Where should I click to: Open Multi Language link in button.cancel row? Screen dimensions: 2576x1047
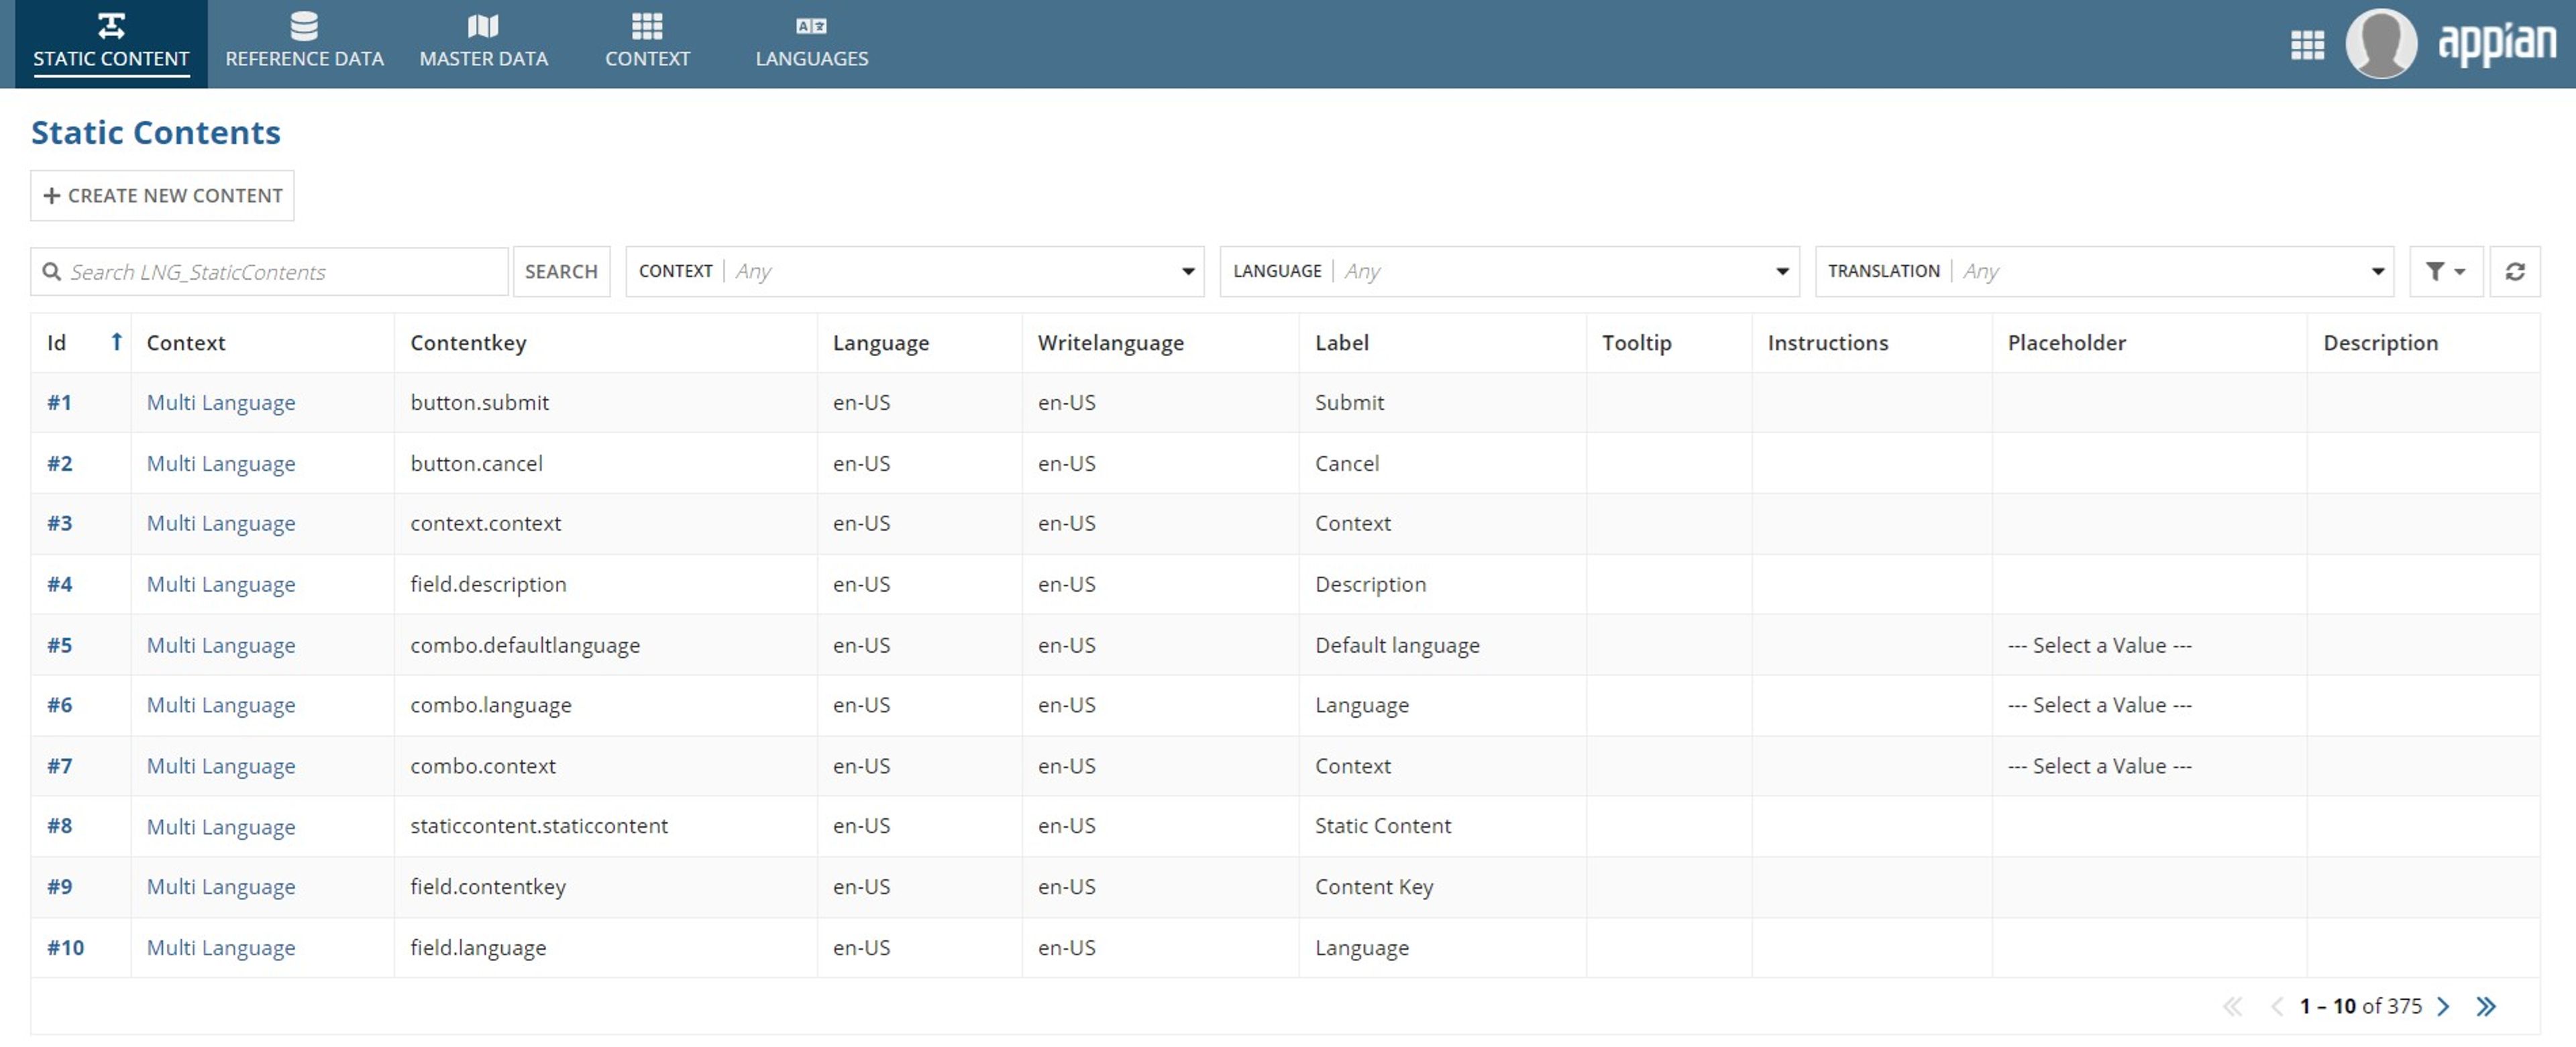[221, 463]
